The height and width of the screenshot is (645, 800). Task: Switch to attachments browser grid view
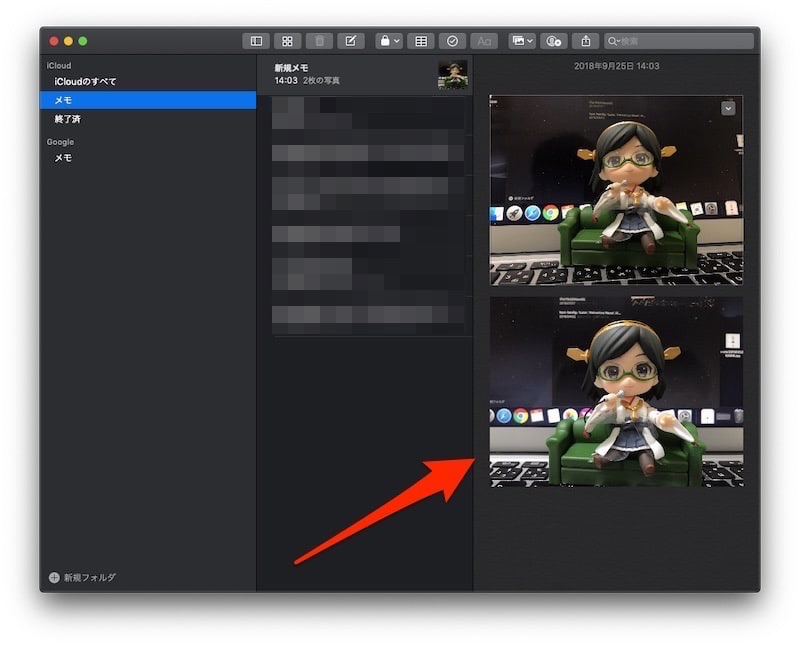click(287, 41)
